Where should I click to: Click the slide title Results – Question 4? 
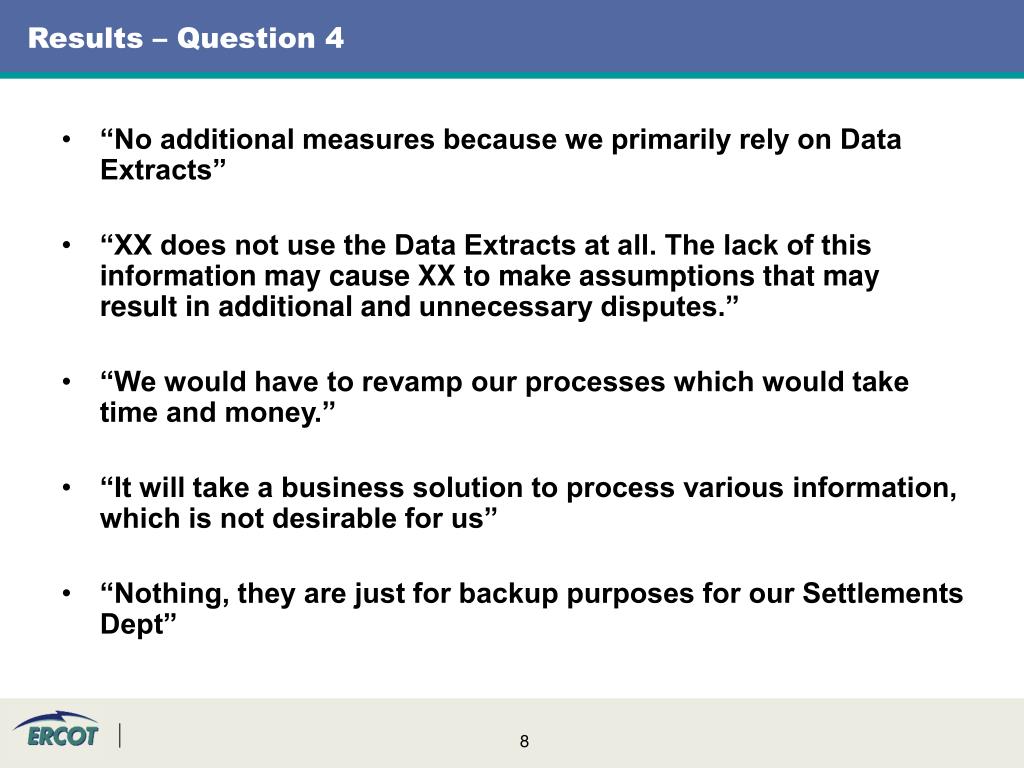pyautogui.click(x=185, y=38)
